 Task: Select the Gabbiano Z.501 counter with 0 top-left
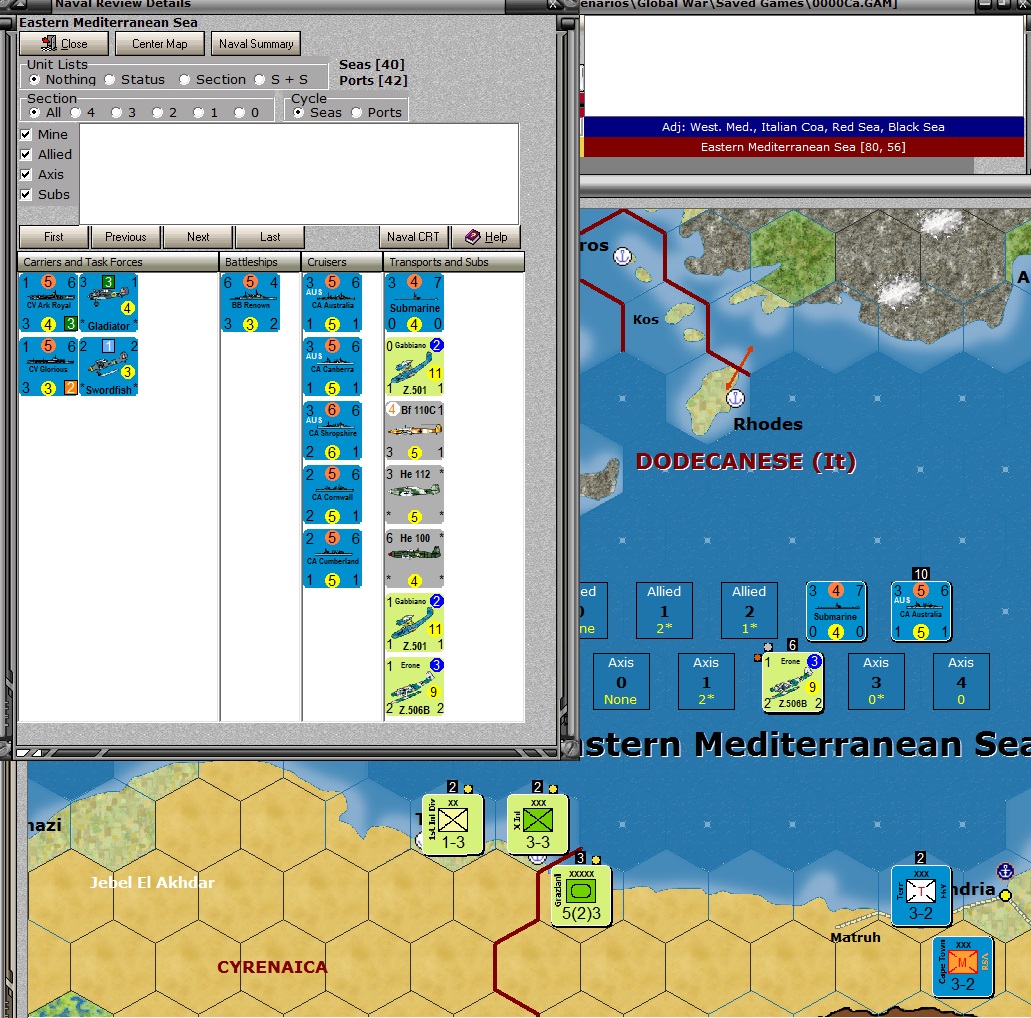(x=414, y=366)
